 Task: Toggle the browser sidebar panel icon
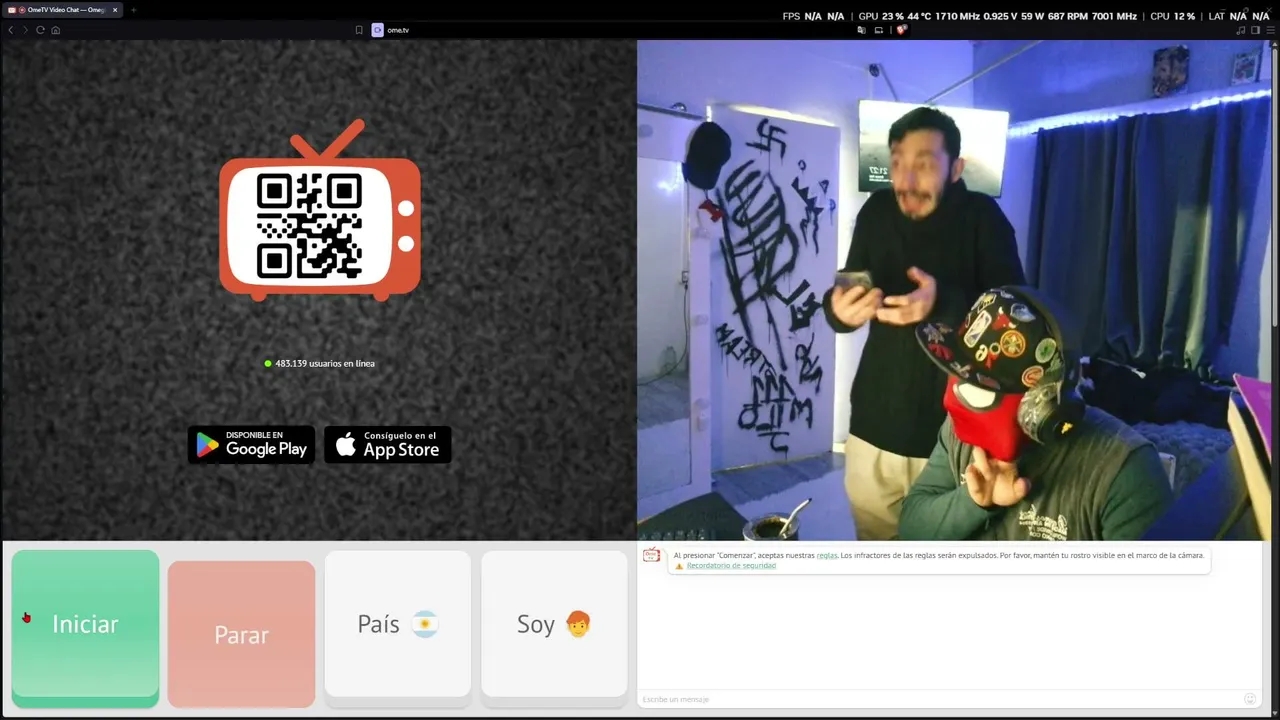[x=1256, y=30]
